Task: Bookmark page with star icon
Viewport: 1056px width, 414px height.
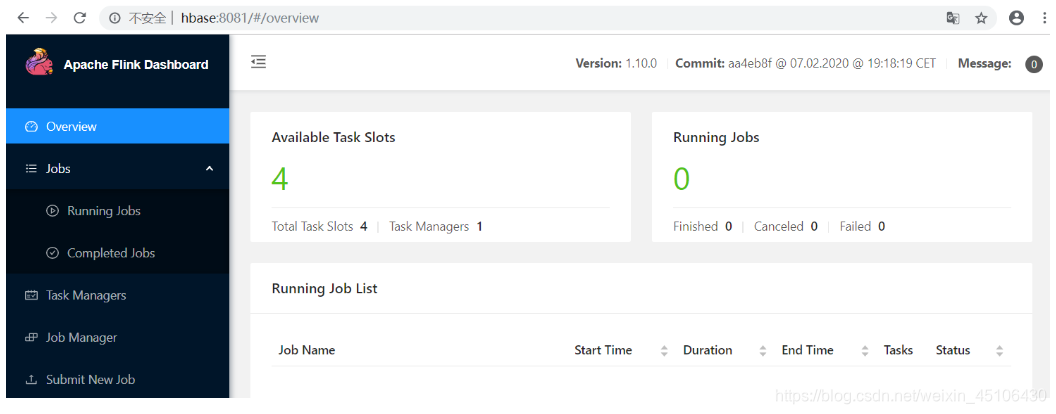Action: pyautogui.click(x=981, y=18)
